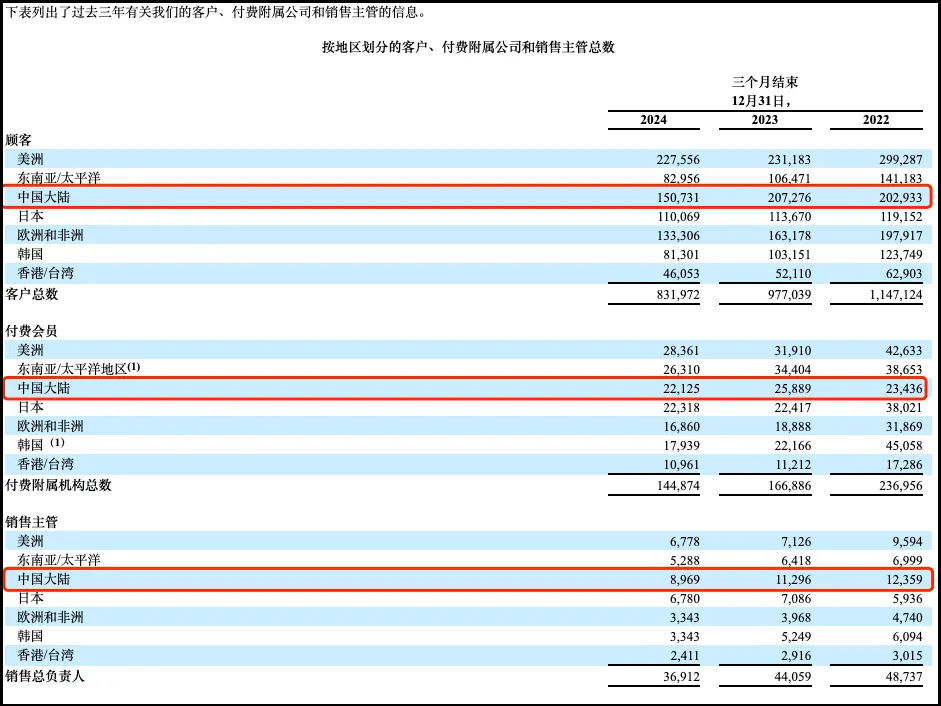The height and width of the screenshot is (706, 941).
Task: Select value 123,749
Action: click(901, 255)
